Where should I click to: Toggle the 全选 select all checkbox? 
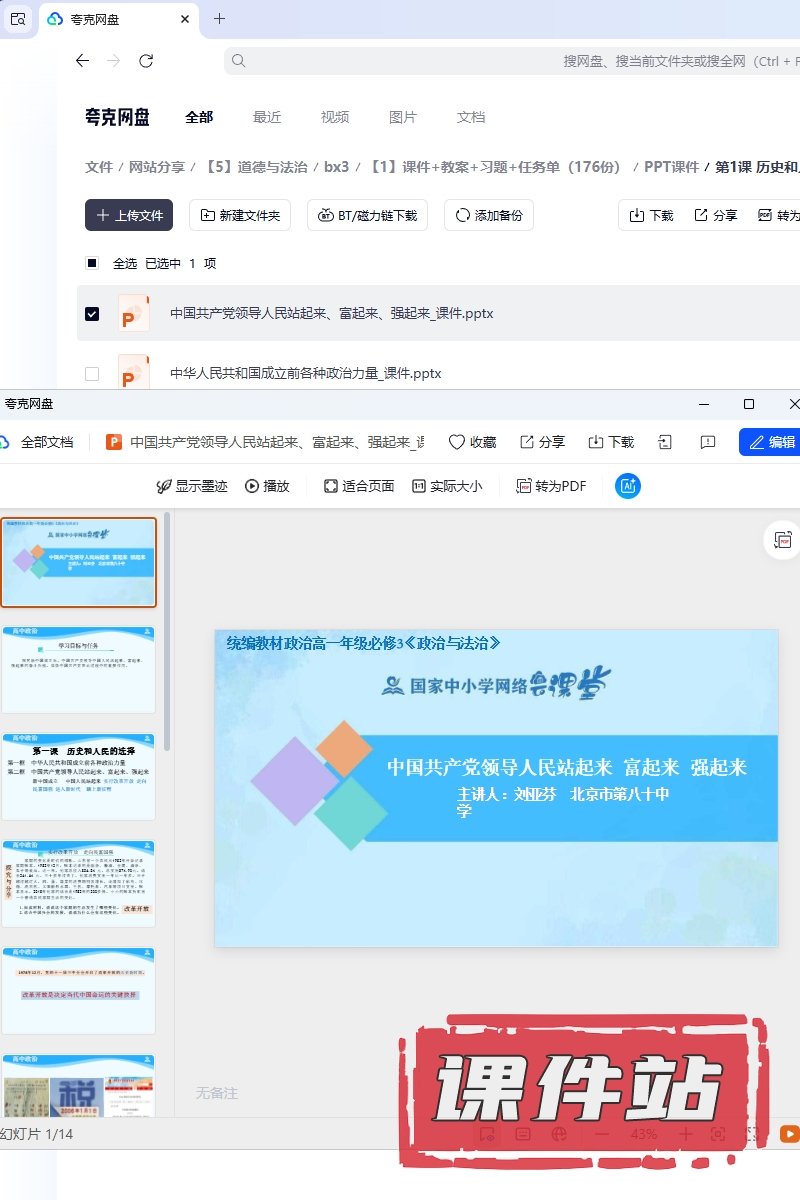[92, 264]
